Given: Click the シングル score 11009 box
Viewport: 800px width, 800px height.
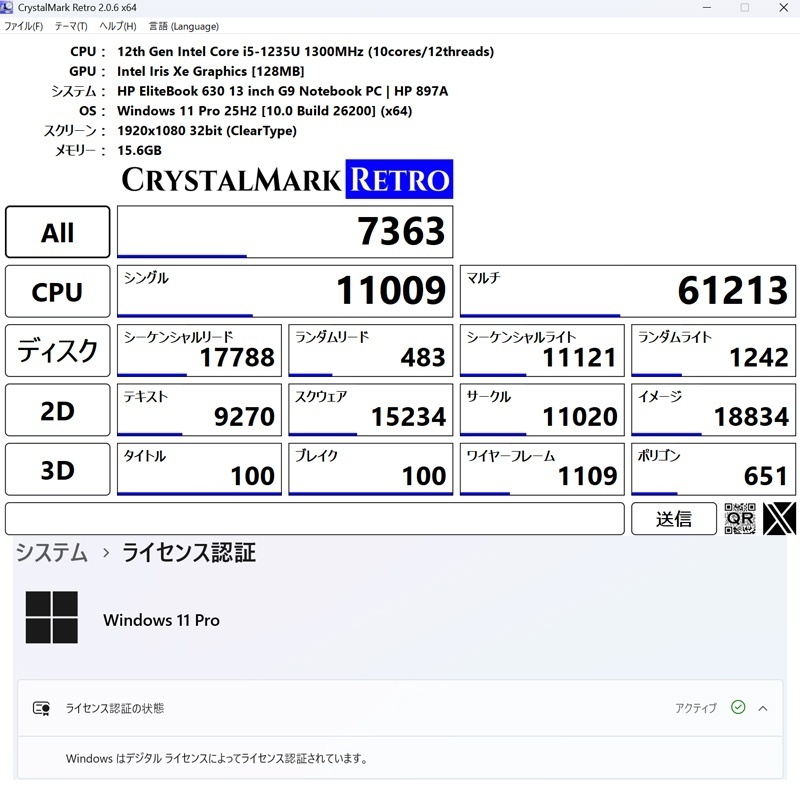Looking at the screenshot, I should (x=285, y=291).
